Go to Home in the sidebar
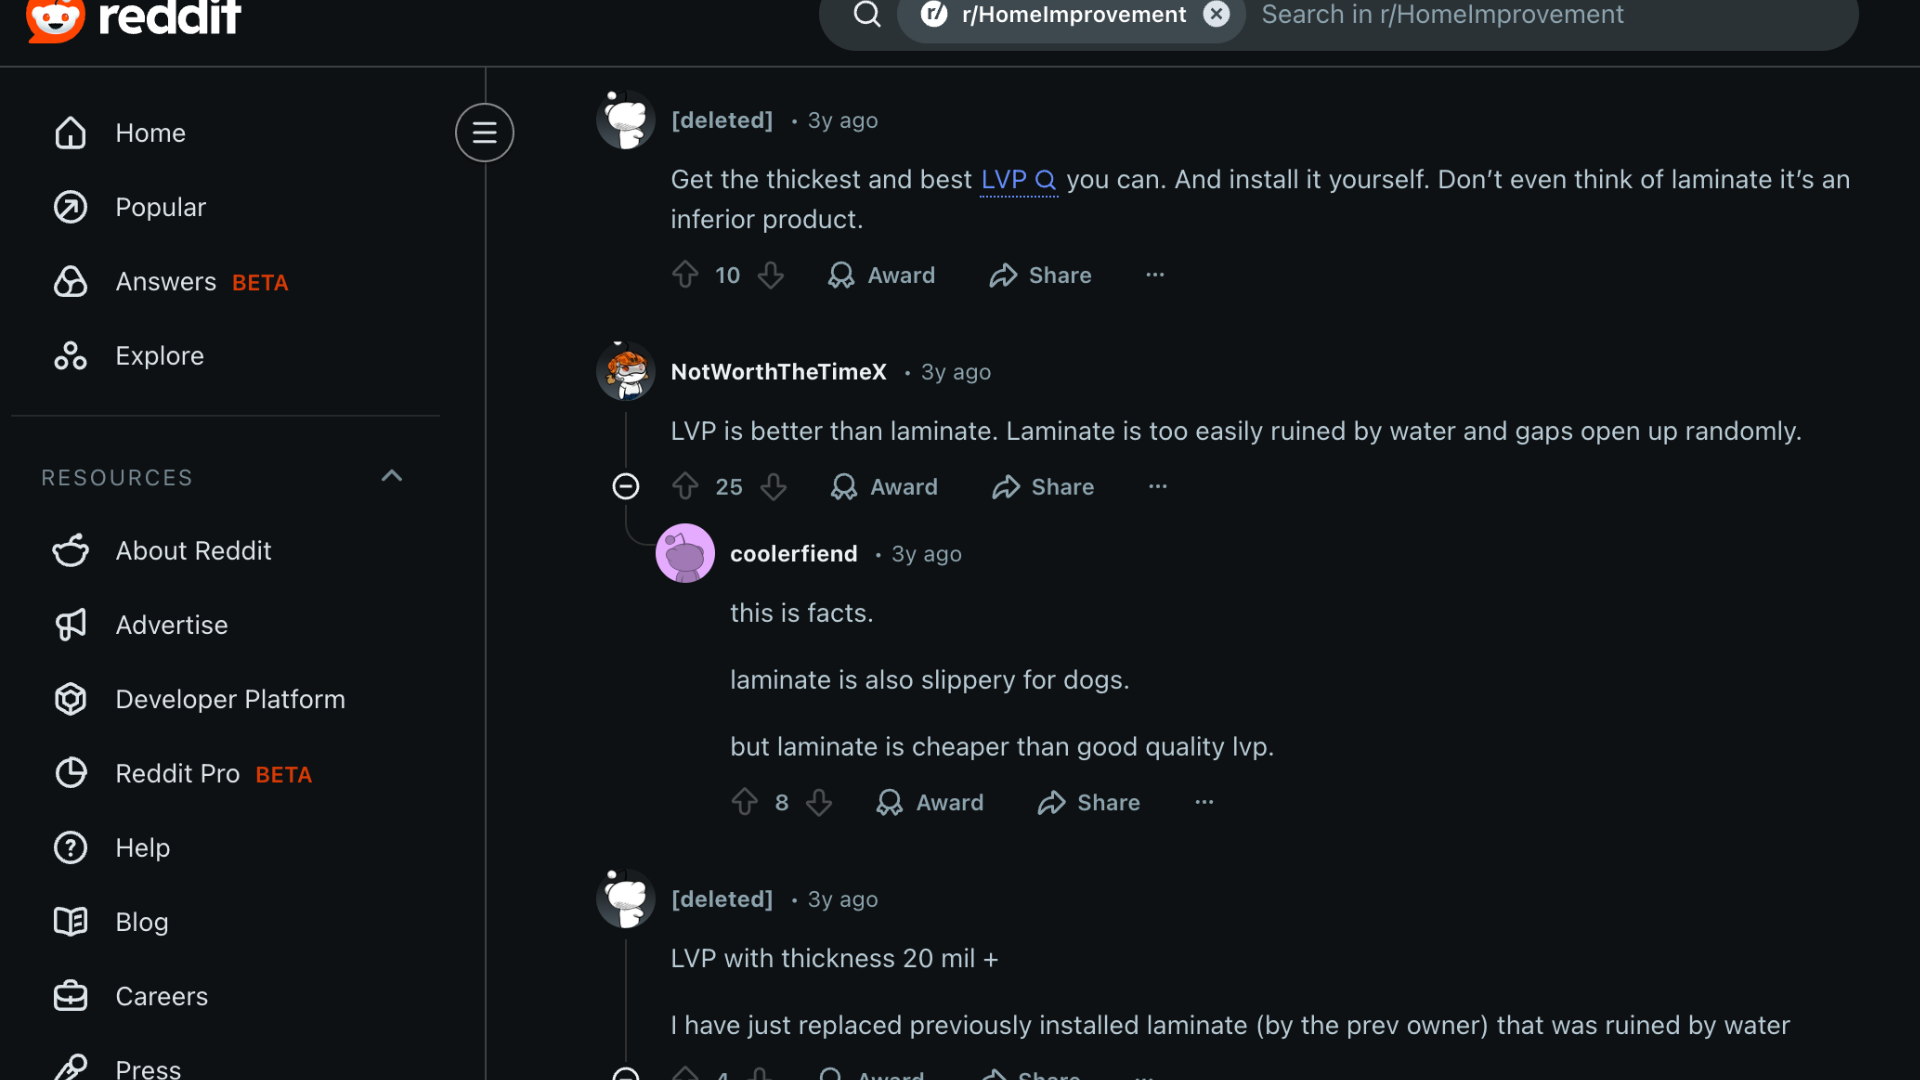1920x1080 pixels. tap(150, 132)
